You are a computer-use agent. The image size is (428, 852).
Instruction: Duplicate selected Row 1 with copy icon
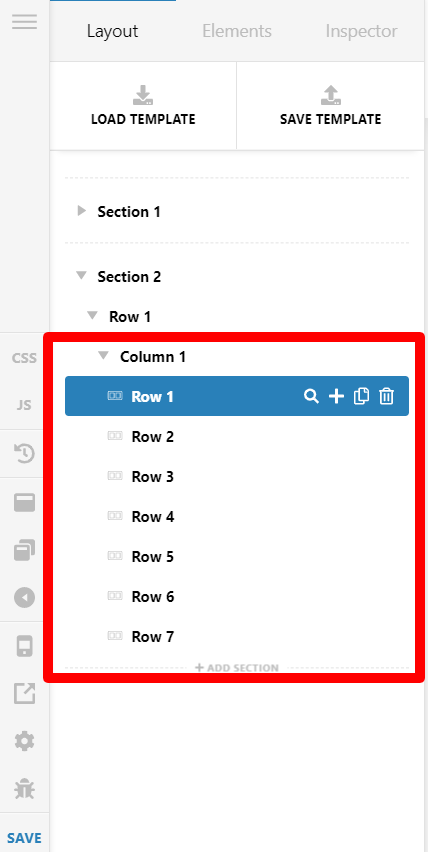coord(361,396)
